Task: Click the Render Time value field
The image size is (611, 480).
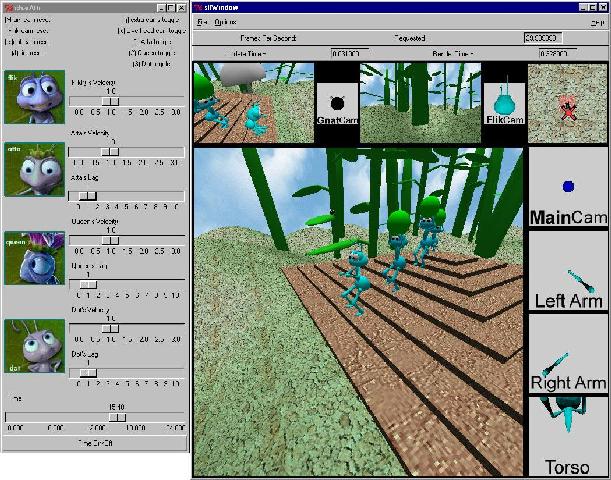Action: pos(558,54)
